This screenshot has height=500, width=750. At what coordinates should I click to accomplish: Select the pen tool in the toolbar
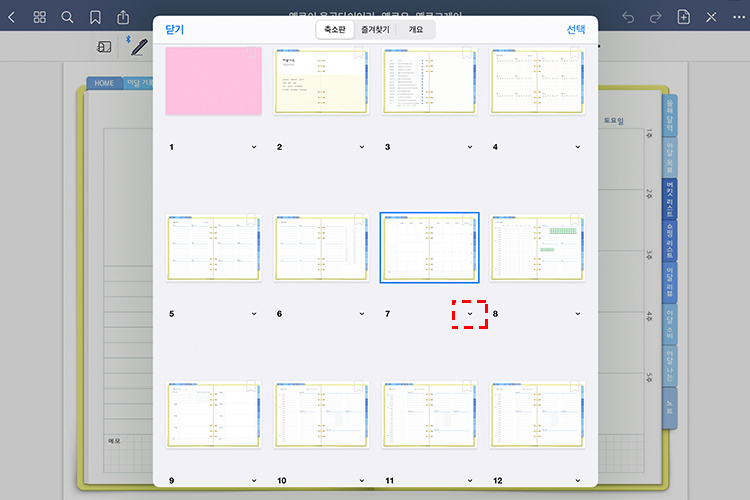139,47
